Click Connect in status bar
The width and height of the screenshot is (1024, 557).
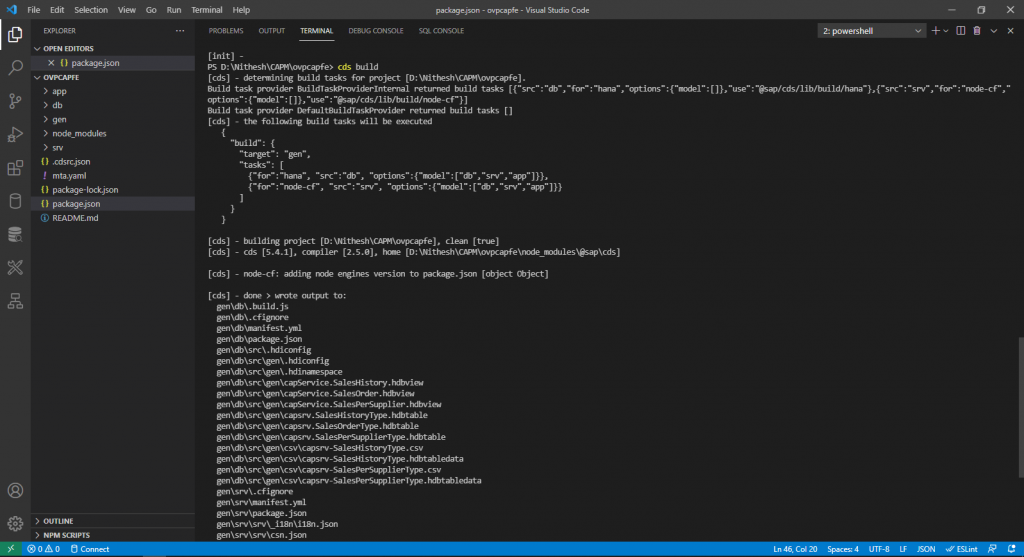[89, 549]
